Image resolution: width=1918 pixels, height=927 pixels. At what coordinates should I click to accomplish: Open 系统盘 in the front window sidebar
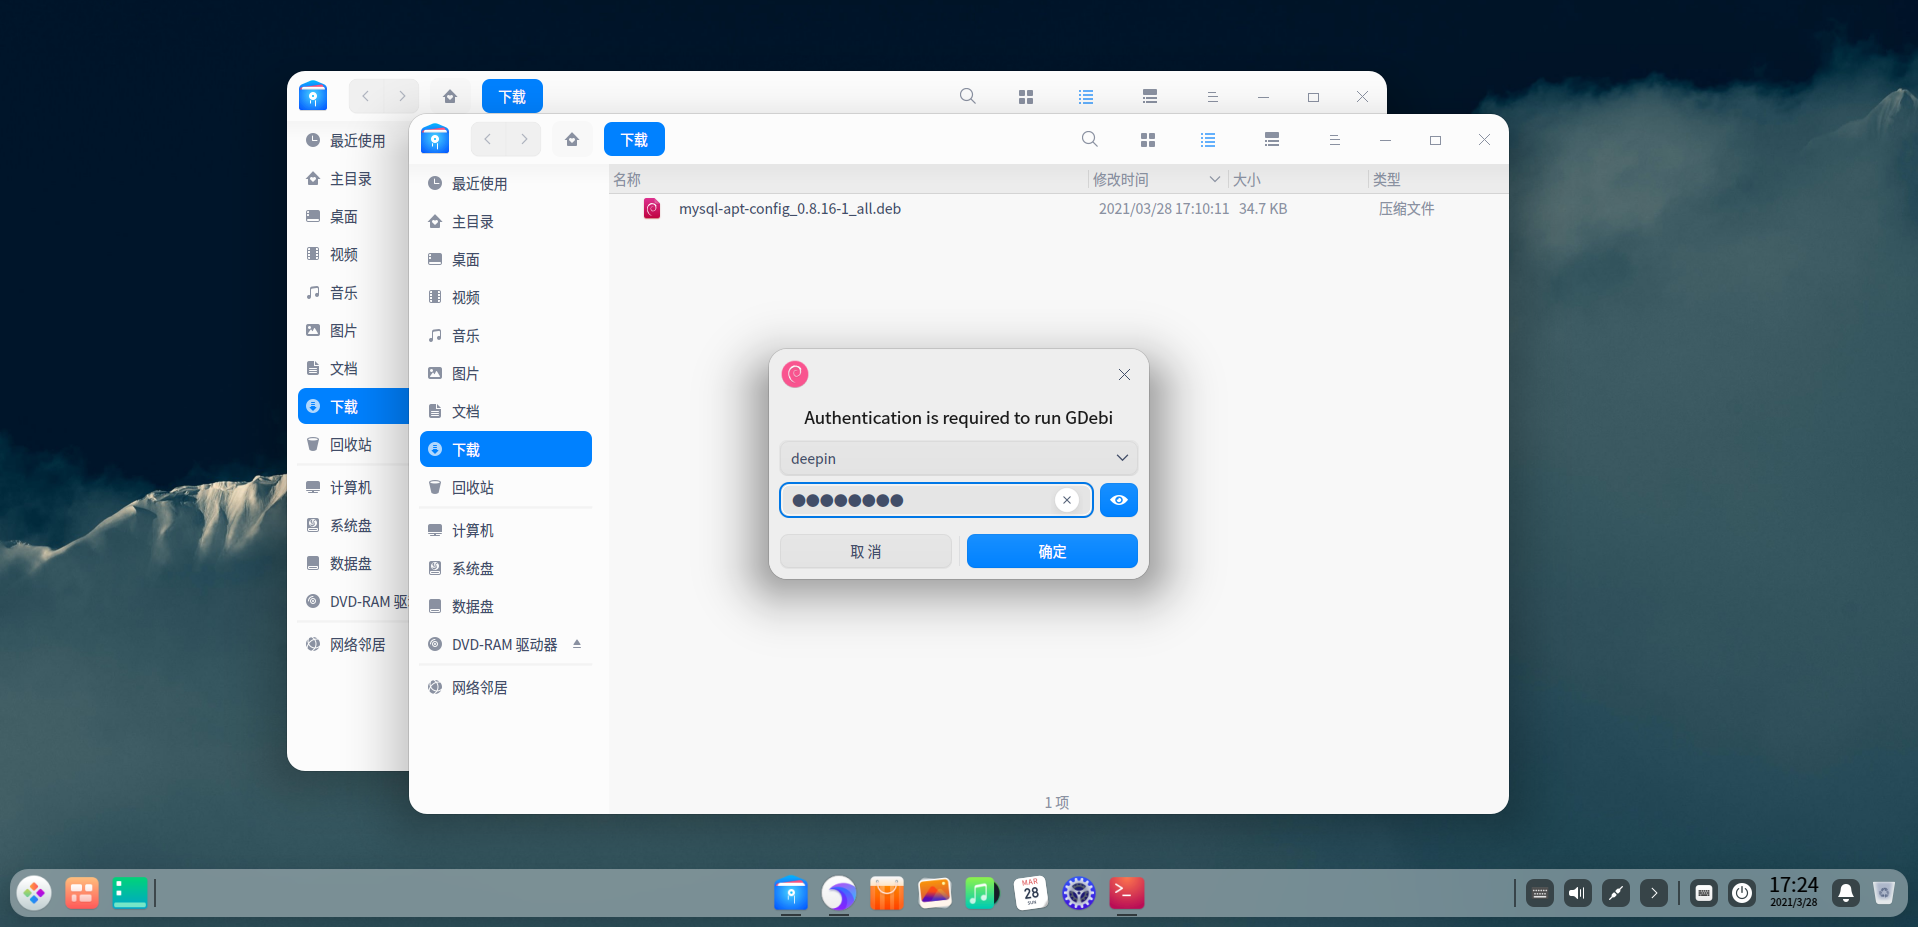coord(506,568)
